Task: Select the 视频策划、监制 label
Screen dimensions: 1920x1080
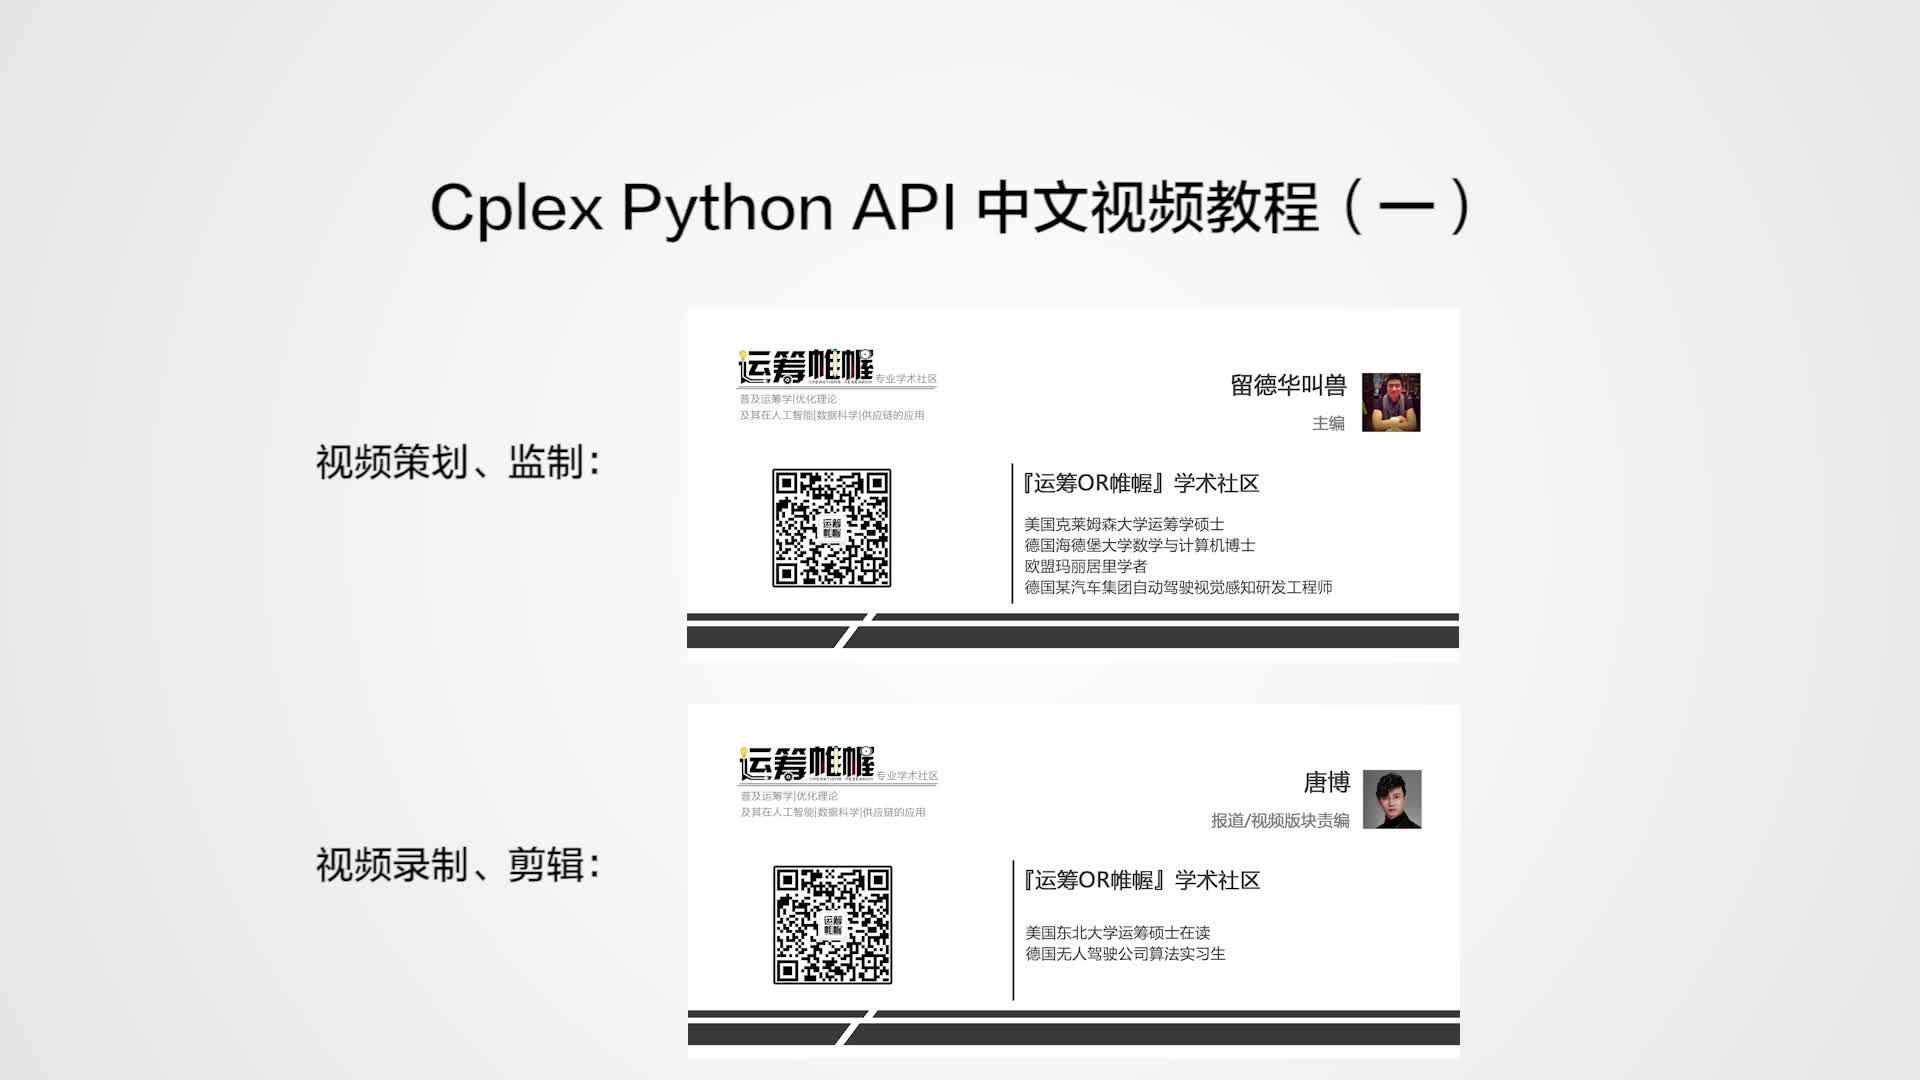Action: pos(458,462)
